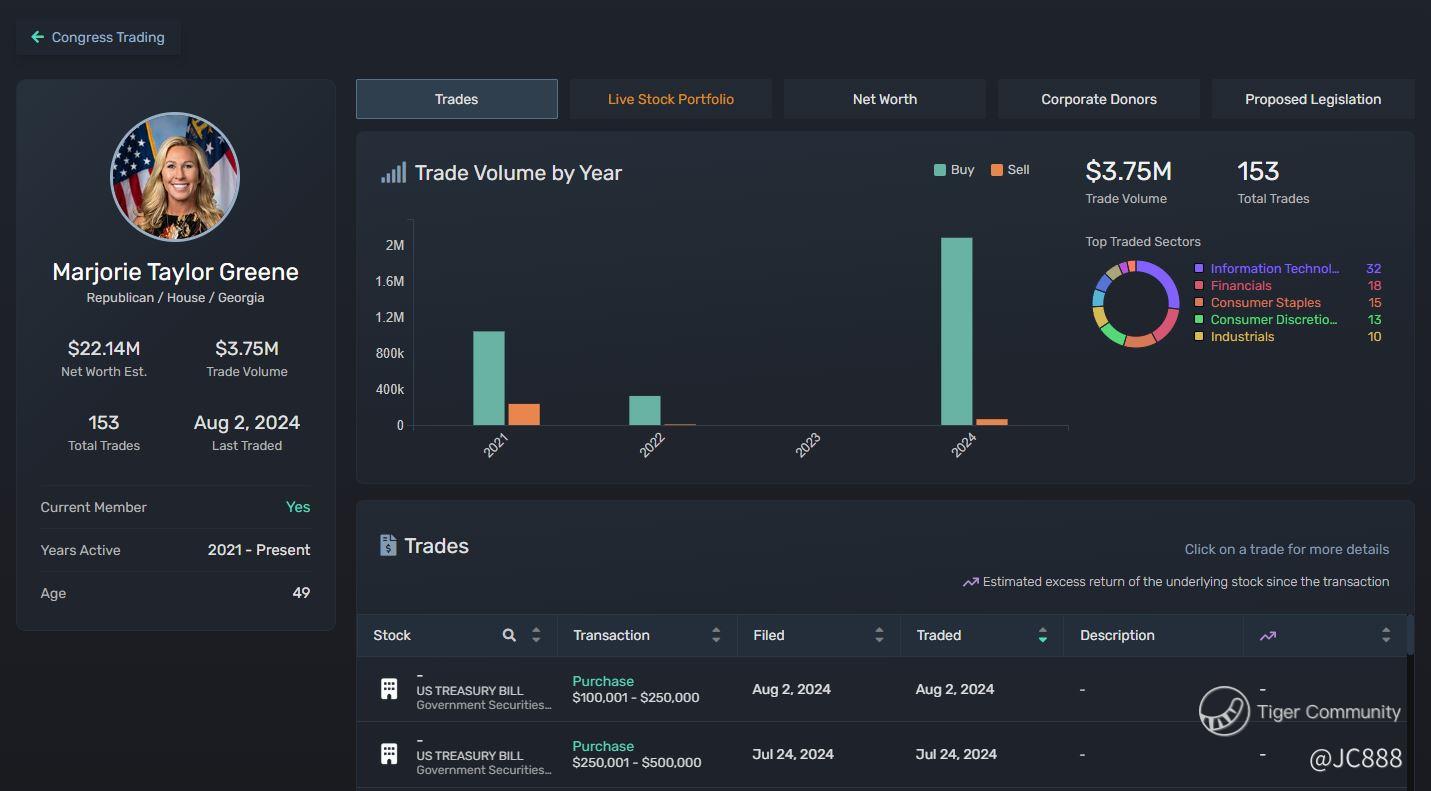Sort table by Stock column arrows

[536, 635]
